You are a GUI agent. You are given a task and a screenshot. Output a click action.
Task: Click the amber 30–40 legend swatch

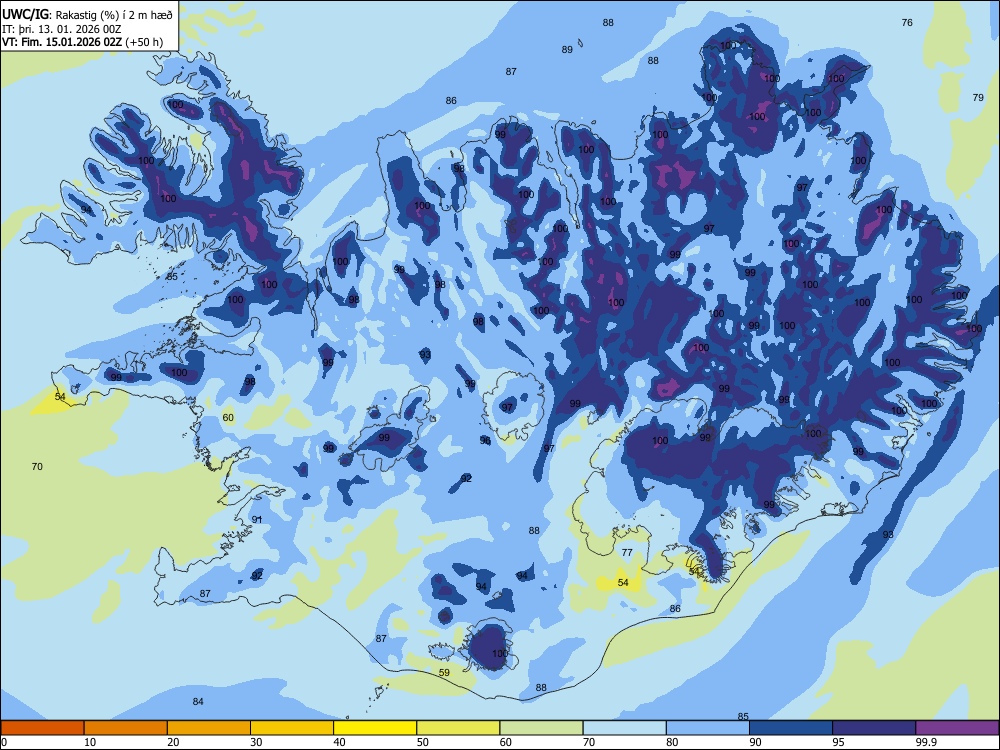point(292,728)
